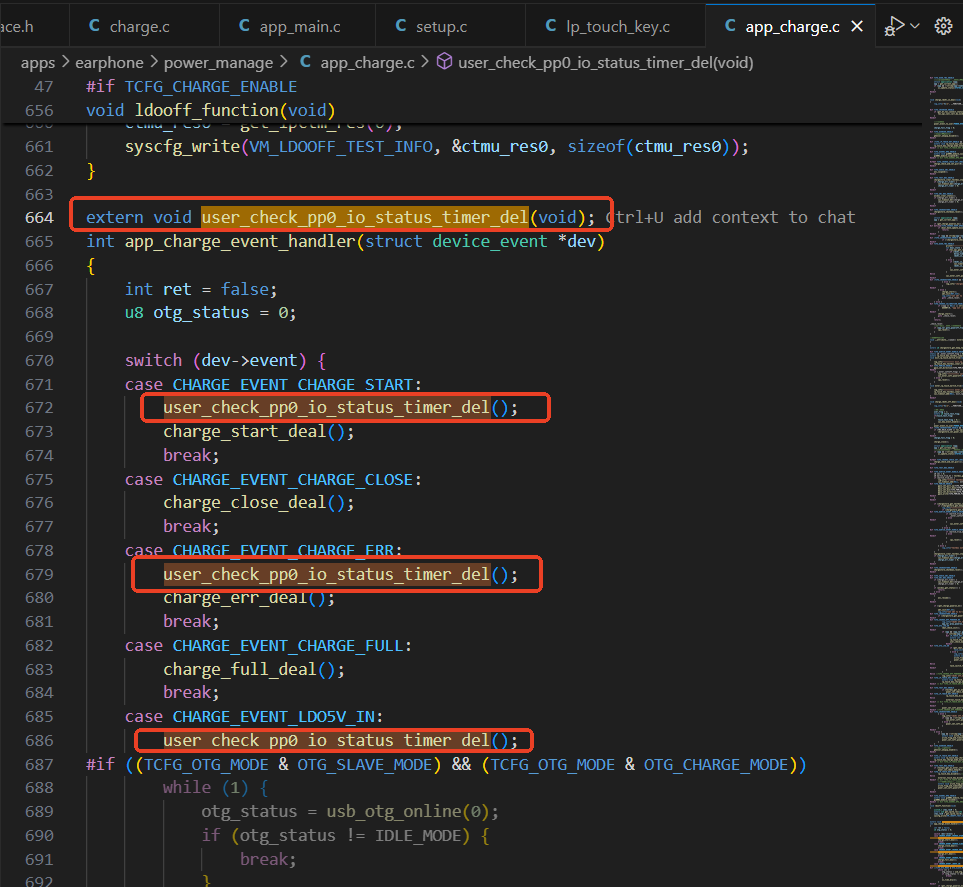Open the user_check_pp0_io_status_timer_del(void) breadcrumb
The height and width of the screenshot is (887, 963).
click(606, 63)
